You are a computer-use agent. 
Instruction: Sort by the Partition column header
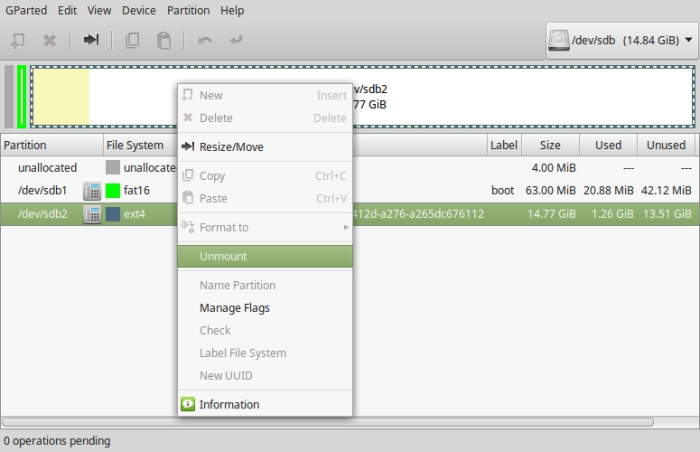(x=52, y=145)
